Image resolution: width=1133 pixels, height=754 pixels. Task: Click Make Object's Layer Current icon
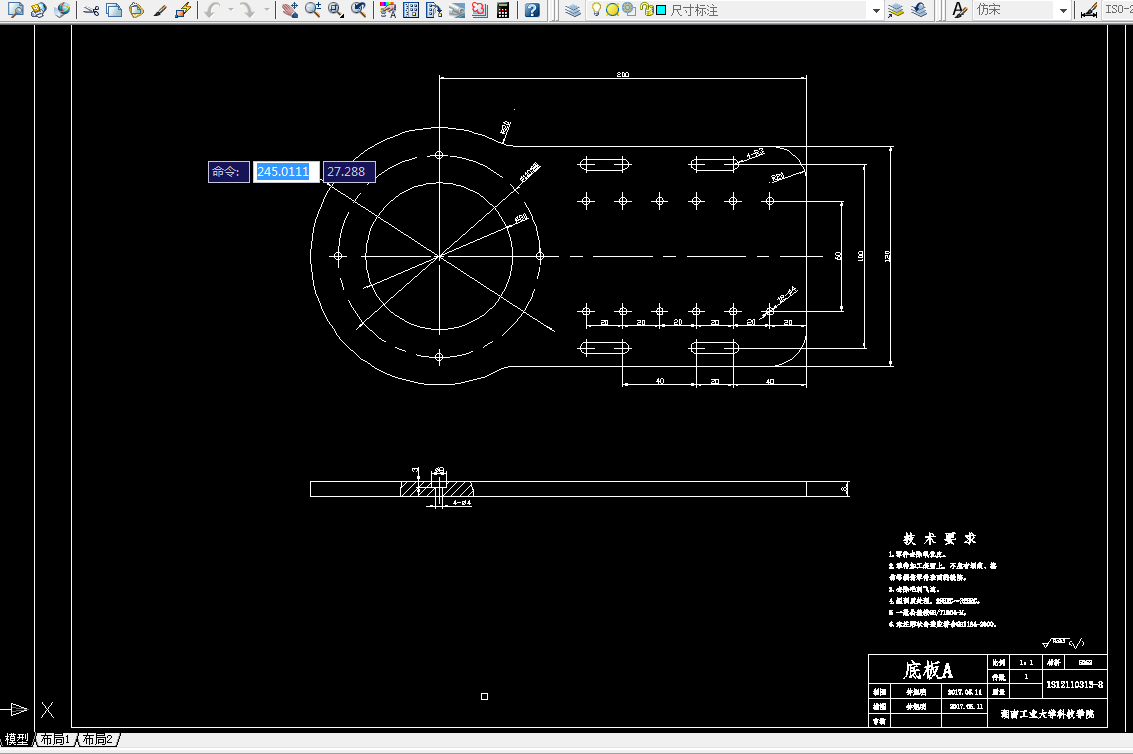click(x=896, y=10)
